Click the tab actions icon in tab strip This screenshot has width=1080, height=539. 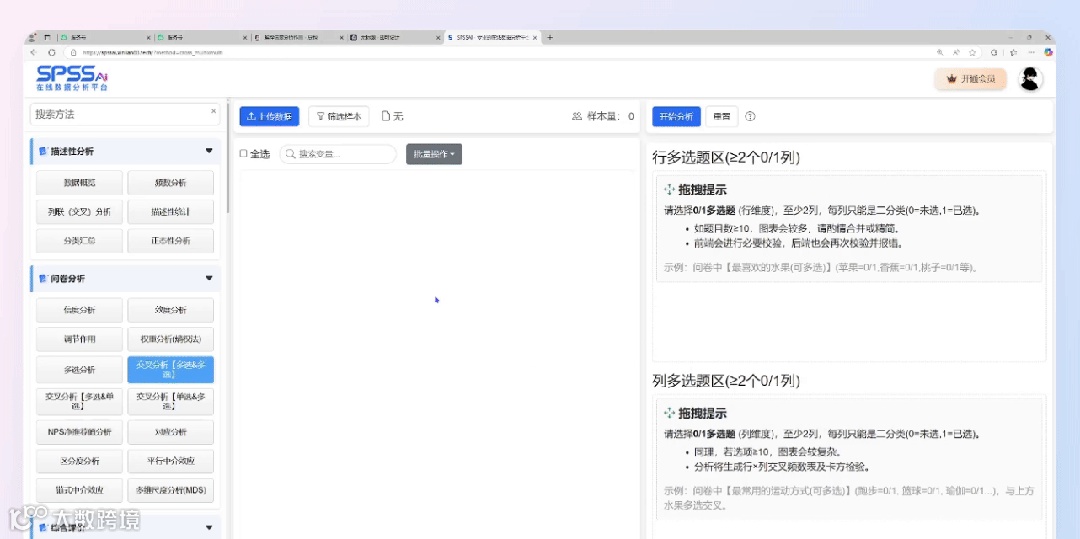(x=48, y=37)
